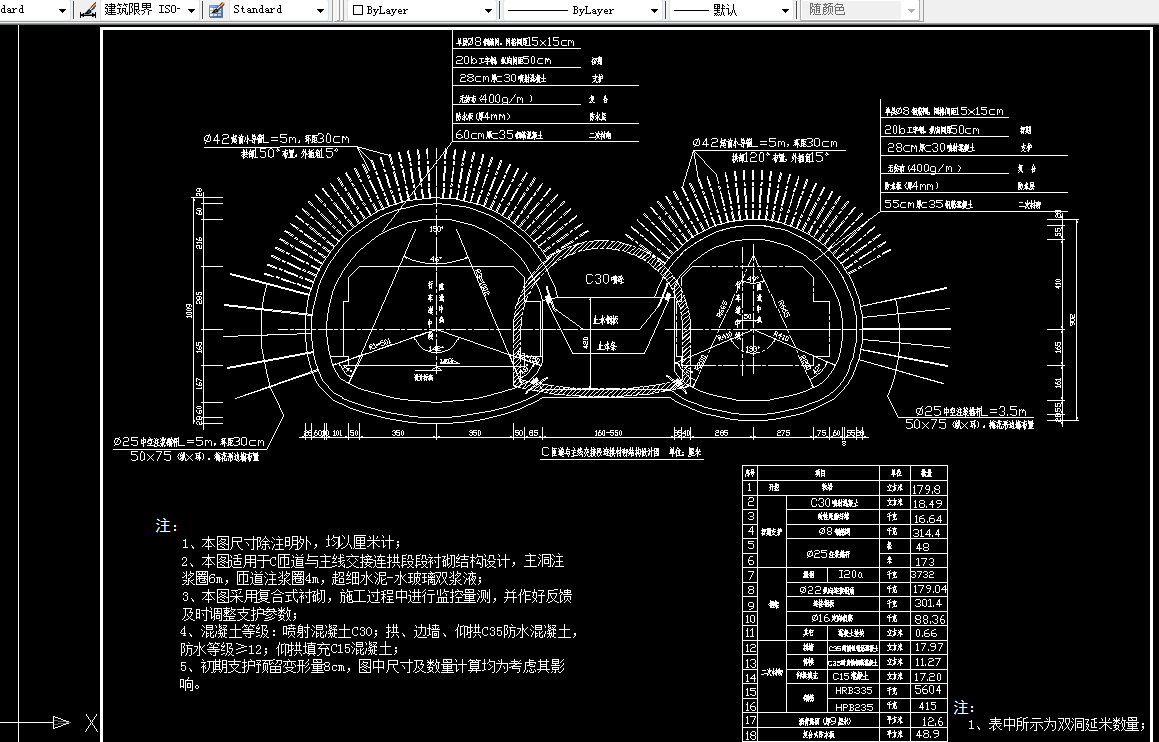Click the HRB335 cell in the table
The height and width of the screenshot is (742, 1159).
point(853,690)
